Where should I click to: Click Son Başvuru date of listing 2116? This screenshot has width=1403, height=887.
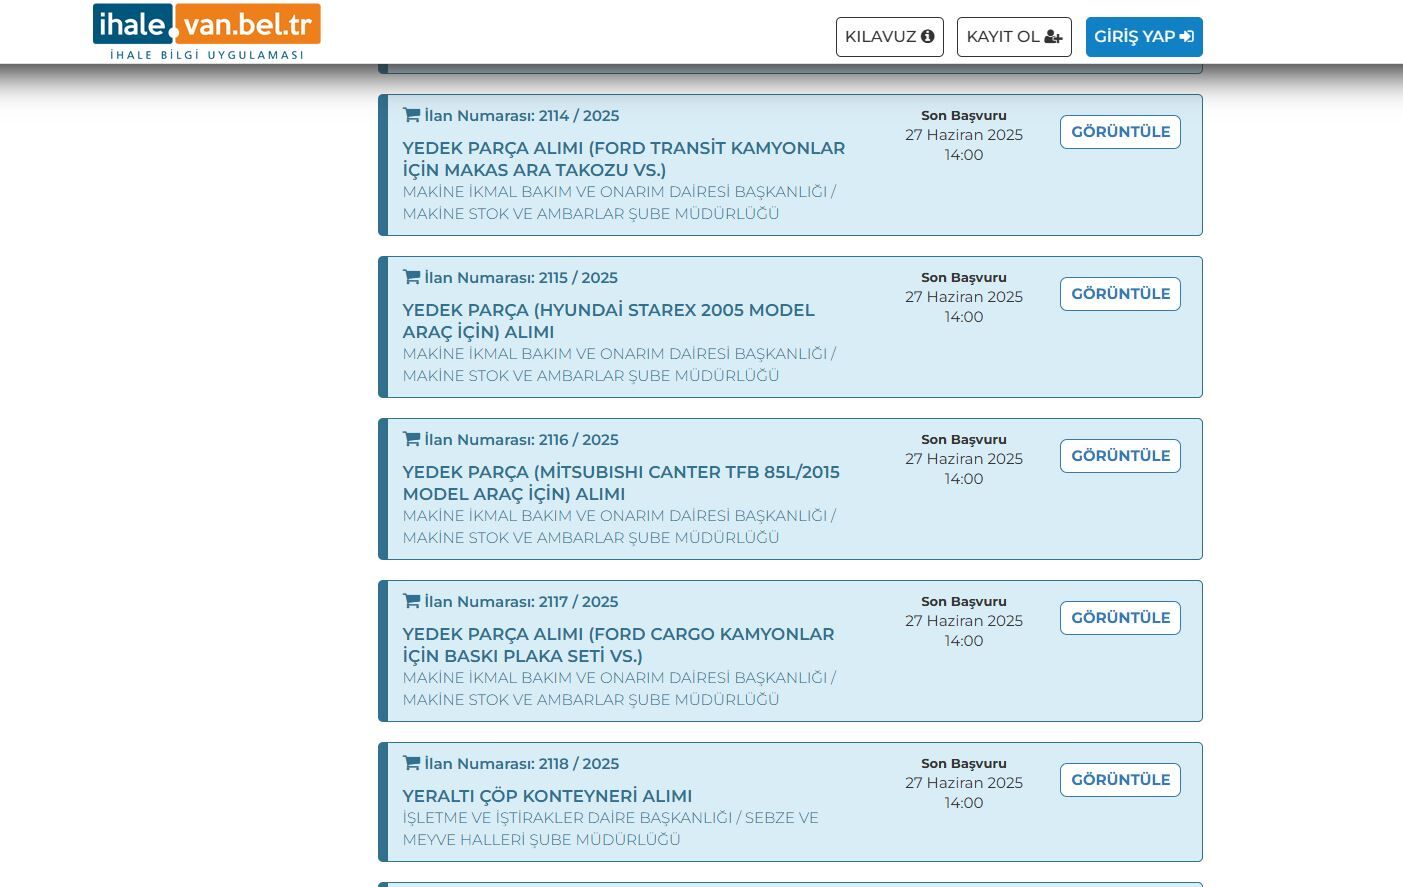tap(964, 469)
